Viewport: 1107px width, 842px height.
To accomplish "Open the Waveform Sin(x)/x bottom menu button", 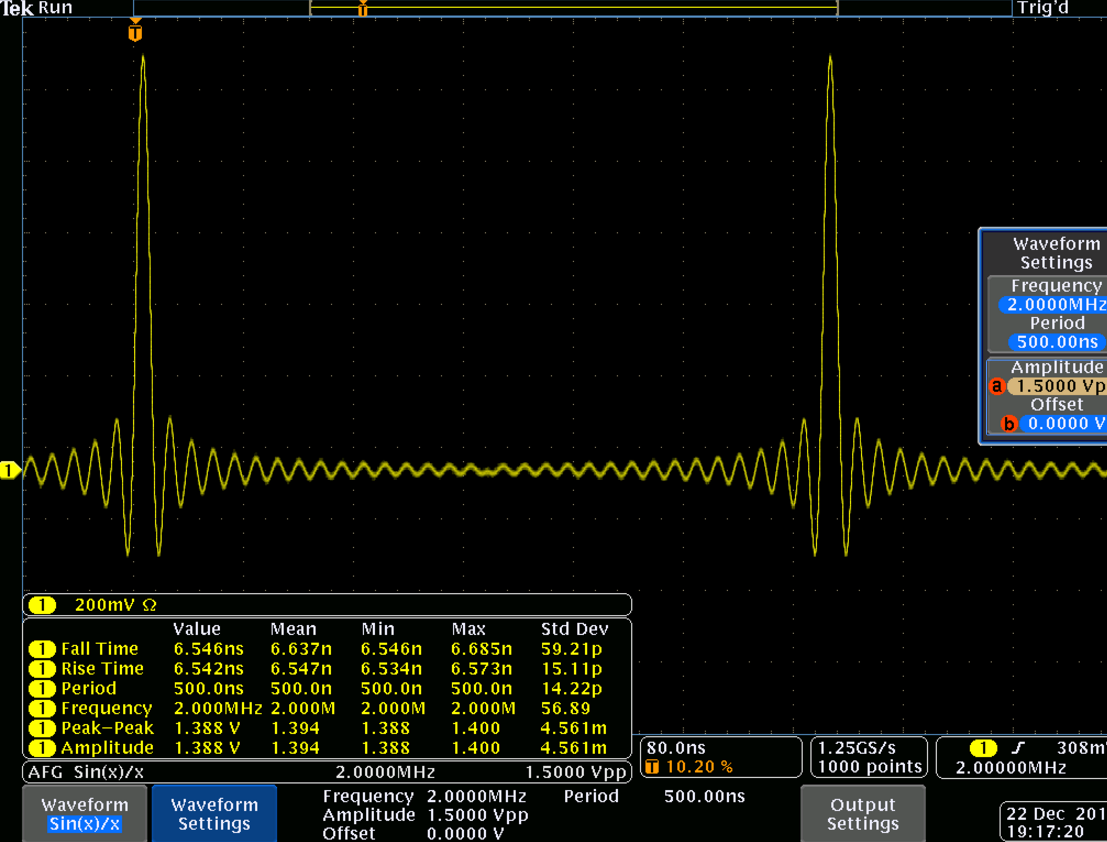I will point(85,814).
